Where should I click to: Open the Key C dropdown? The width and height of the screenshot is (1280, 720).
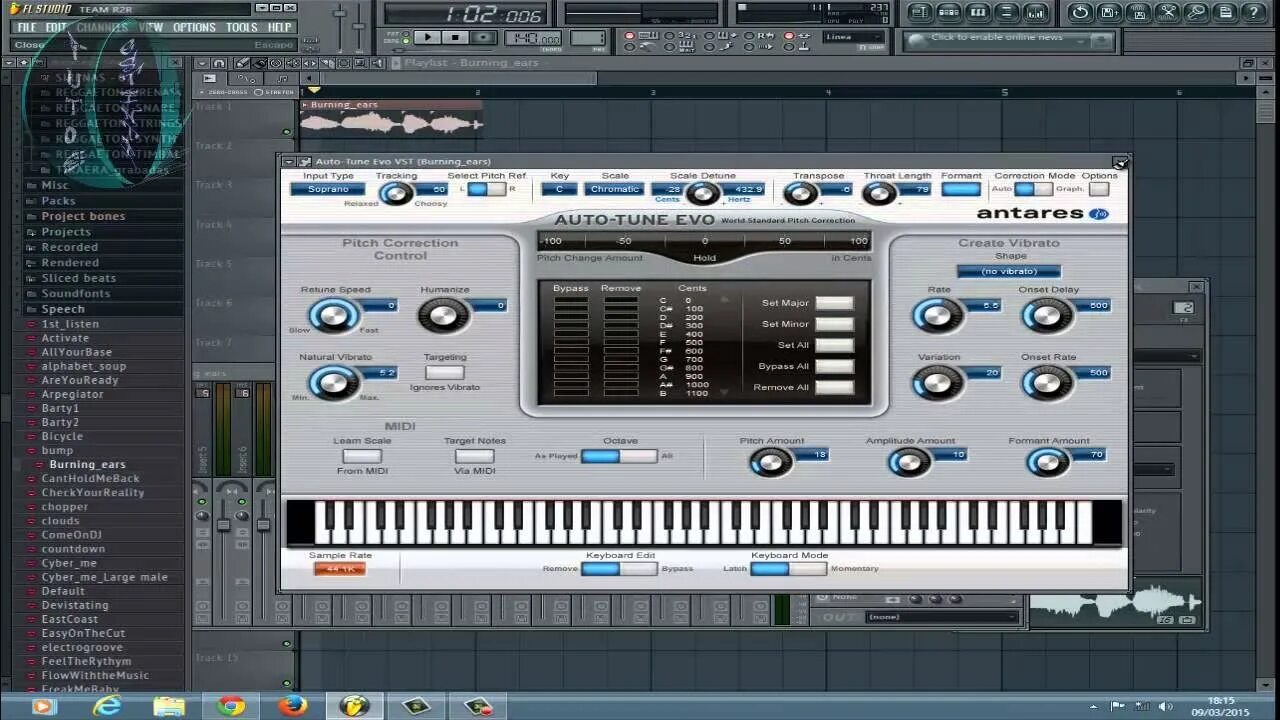pyautogui.click(x=559, y=189)
